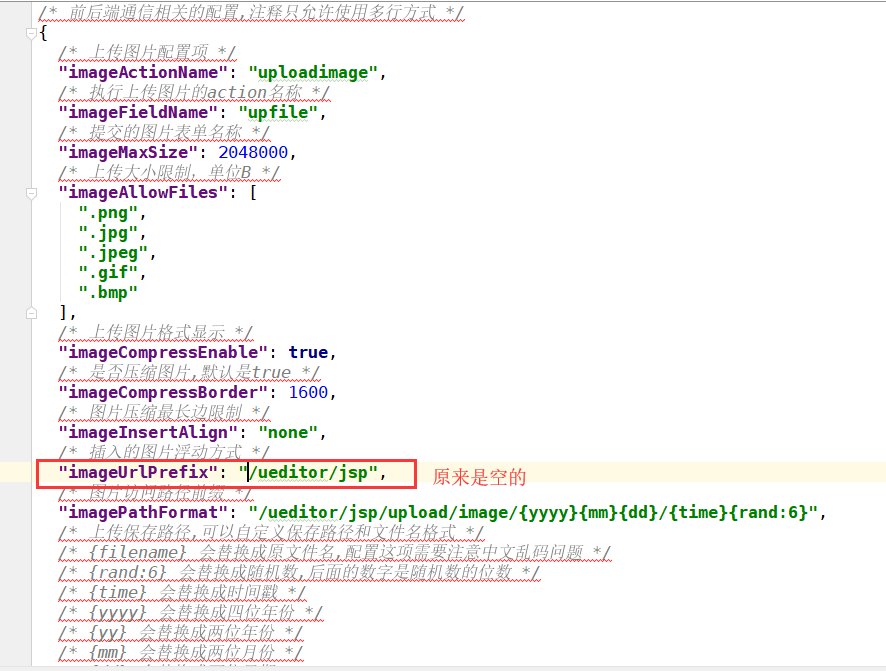Collapse the root JSON object fold marker
Image resolution: width=886 pixels, height=671 pixels.
(x=32, y=34)
